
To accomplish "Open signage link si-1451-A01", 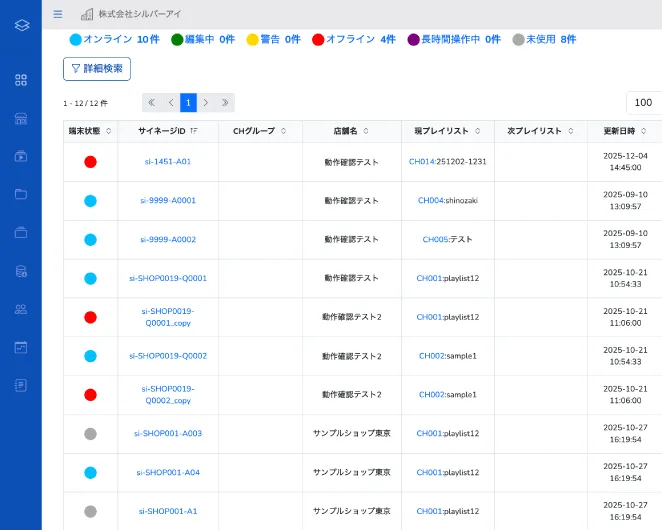I will coord(168,161).
